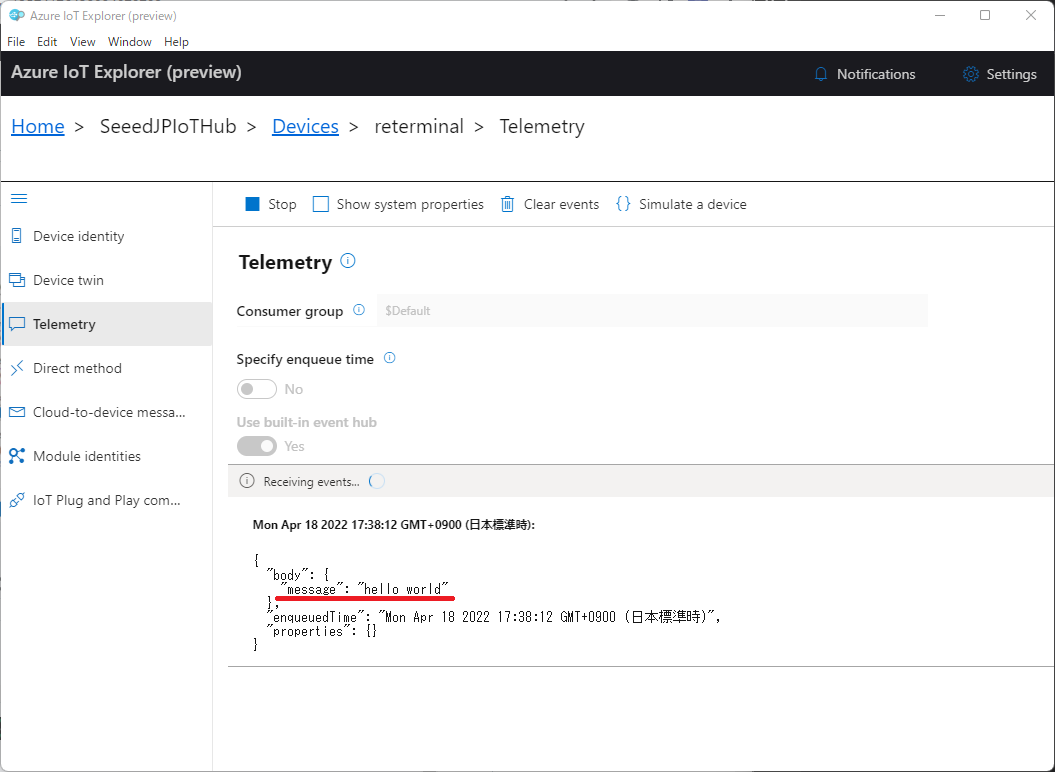
Task: Toggle the Specify enqueue time switch
Action: click(x=256, y=389)
